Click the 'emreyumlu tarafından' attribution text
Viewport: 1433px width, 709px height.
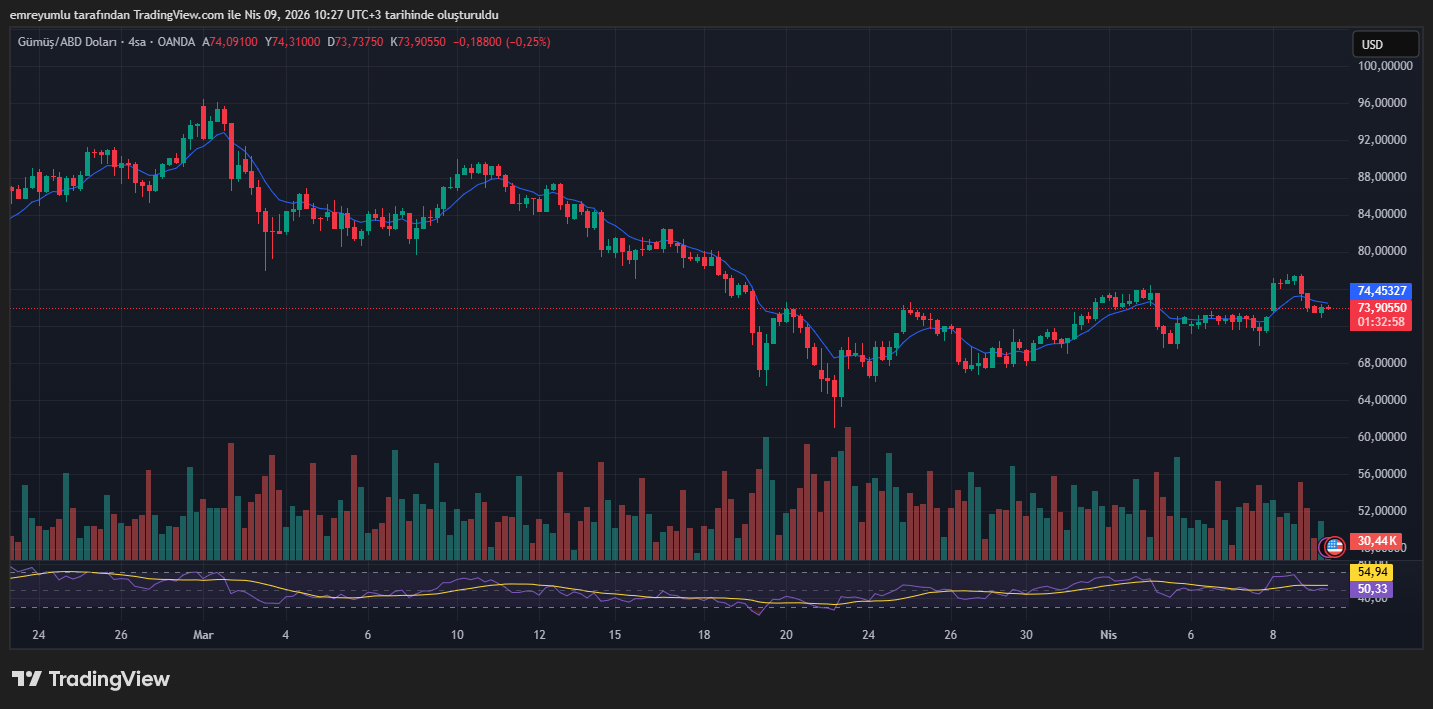tap(70, 15)
